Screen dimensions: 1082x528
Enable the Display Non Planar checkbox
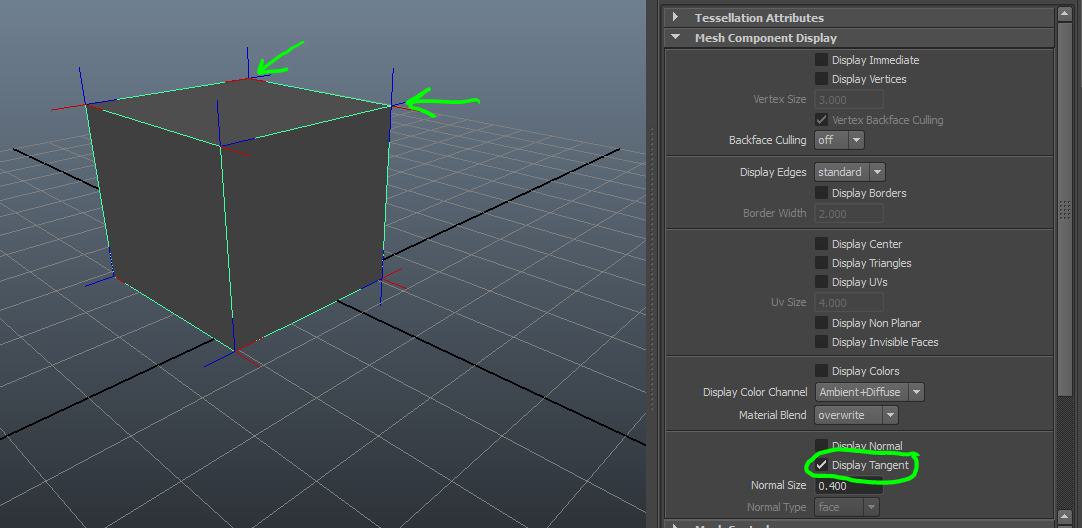821,322
